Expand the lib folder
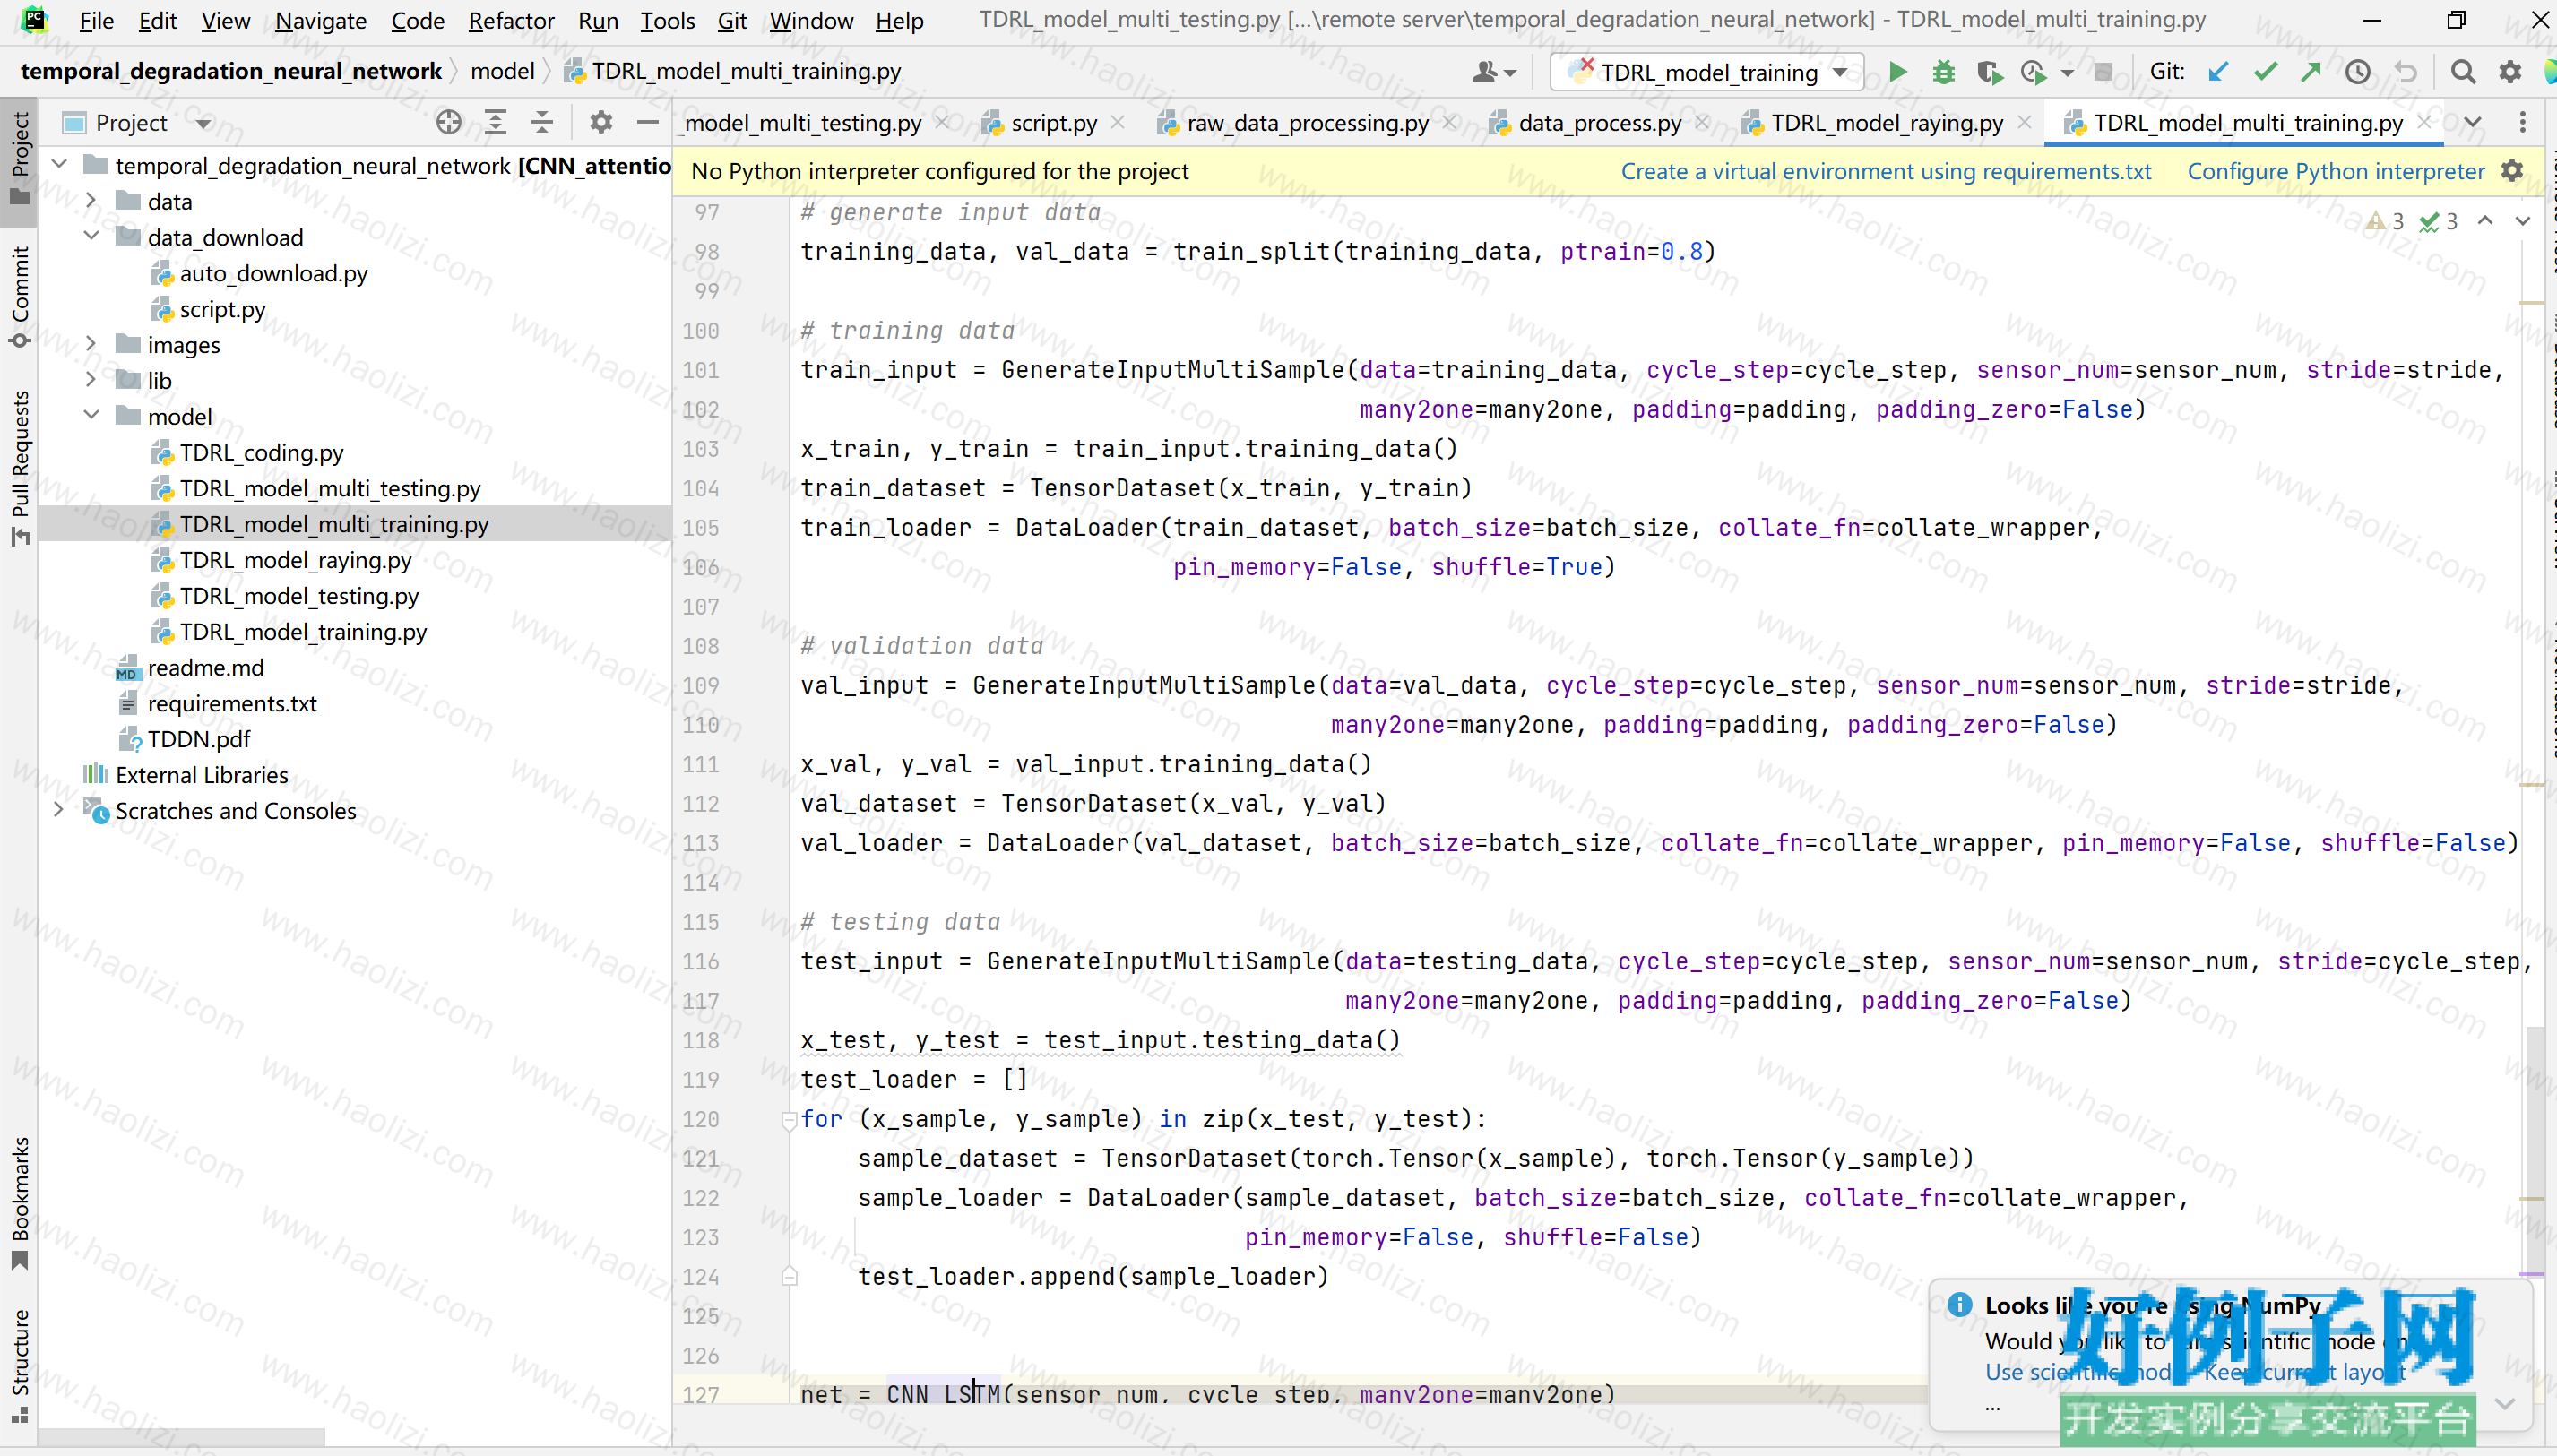 [x=91, y=380]
